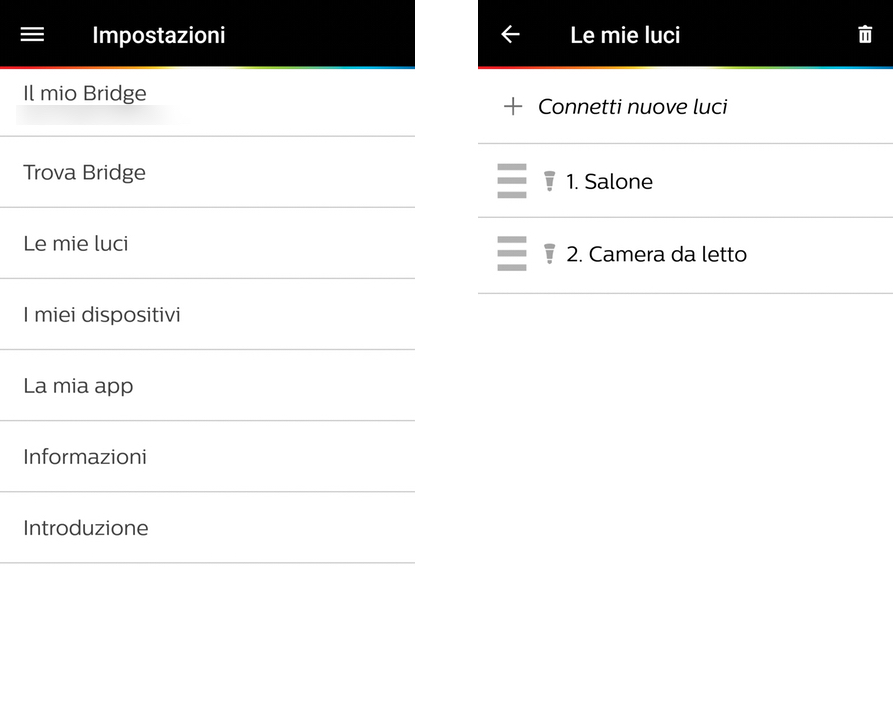This screenshot has height=711, width=893.
Task: Launch the Introduzione entry
Action: click(x=86, y=528)
